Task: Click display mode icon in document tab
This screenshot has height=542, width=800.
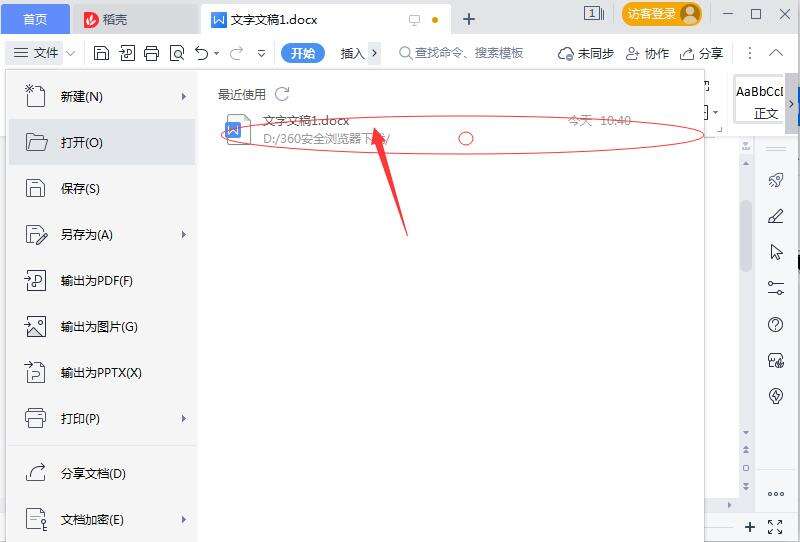Action: (414, 20)
